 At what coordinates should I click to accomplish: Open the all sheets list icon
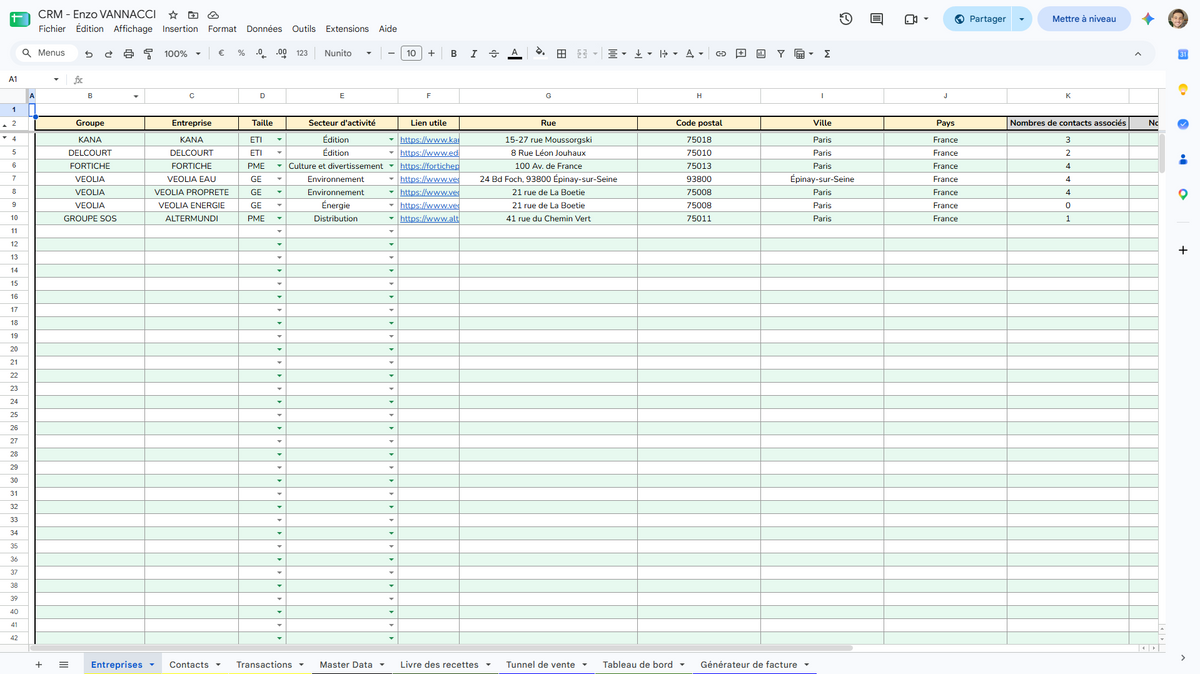(63, 664)
